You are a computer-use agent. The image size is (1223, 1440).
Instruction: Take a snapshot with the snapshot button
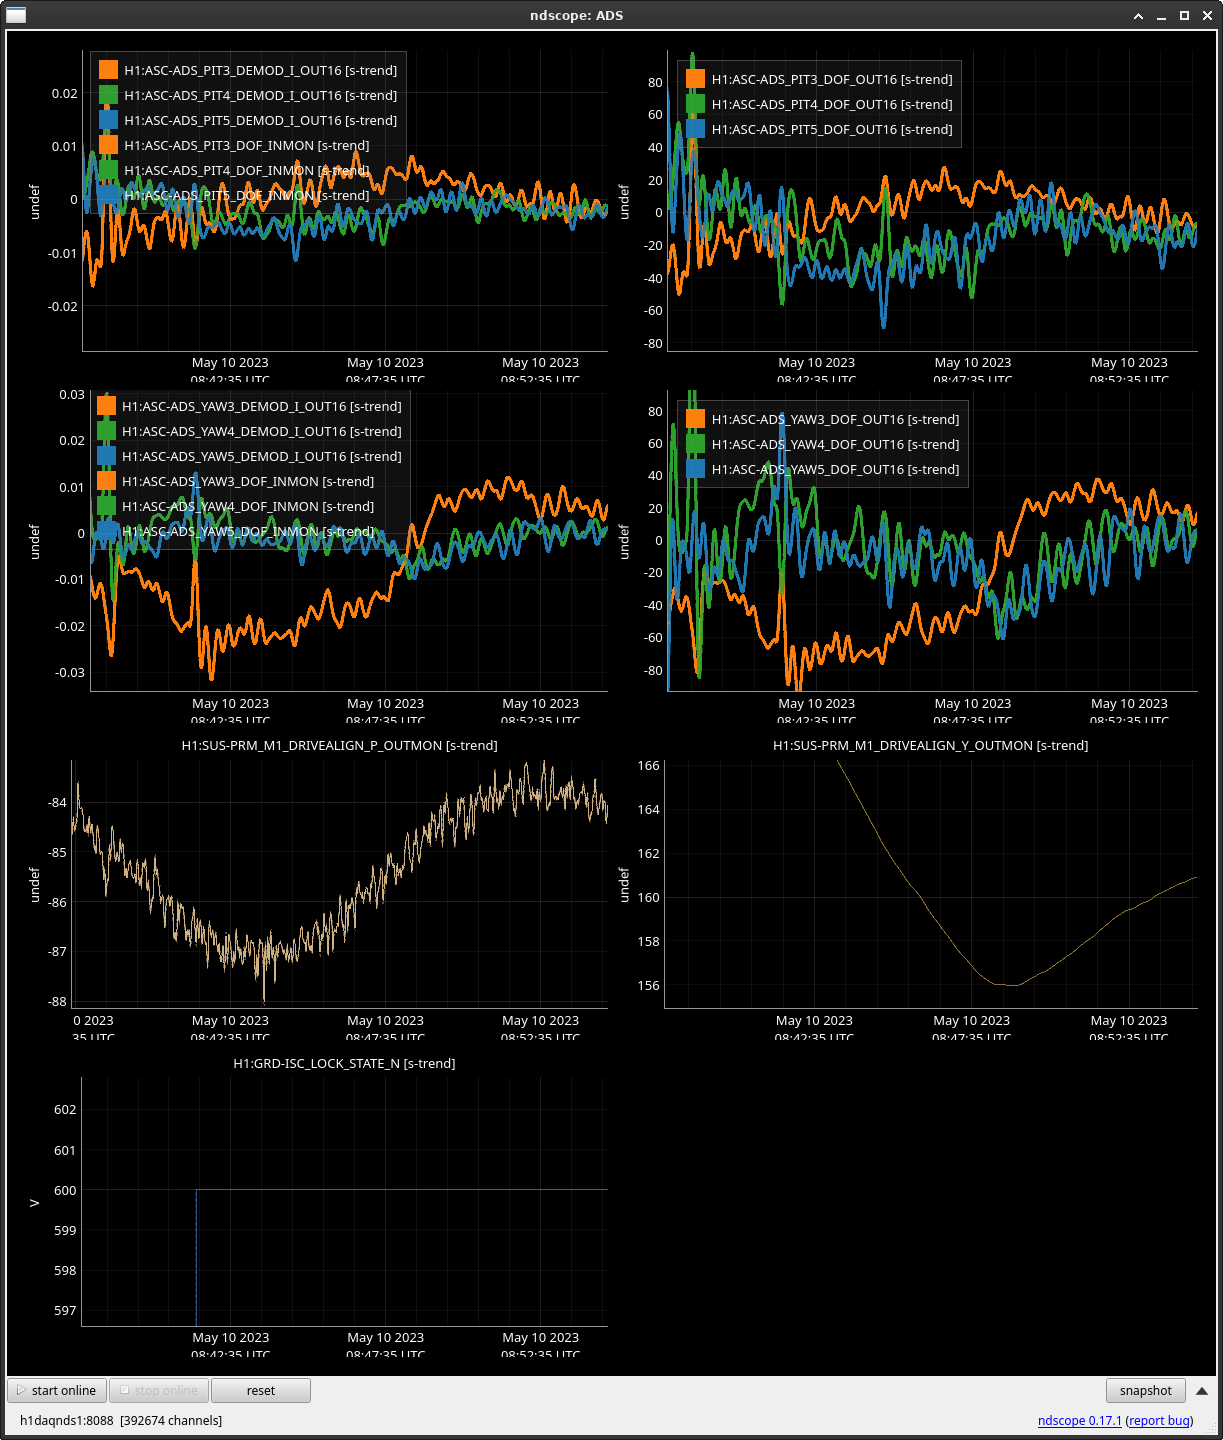click(x=1145, y=1390)
